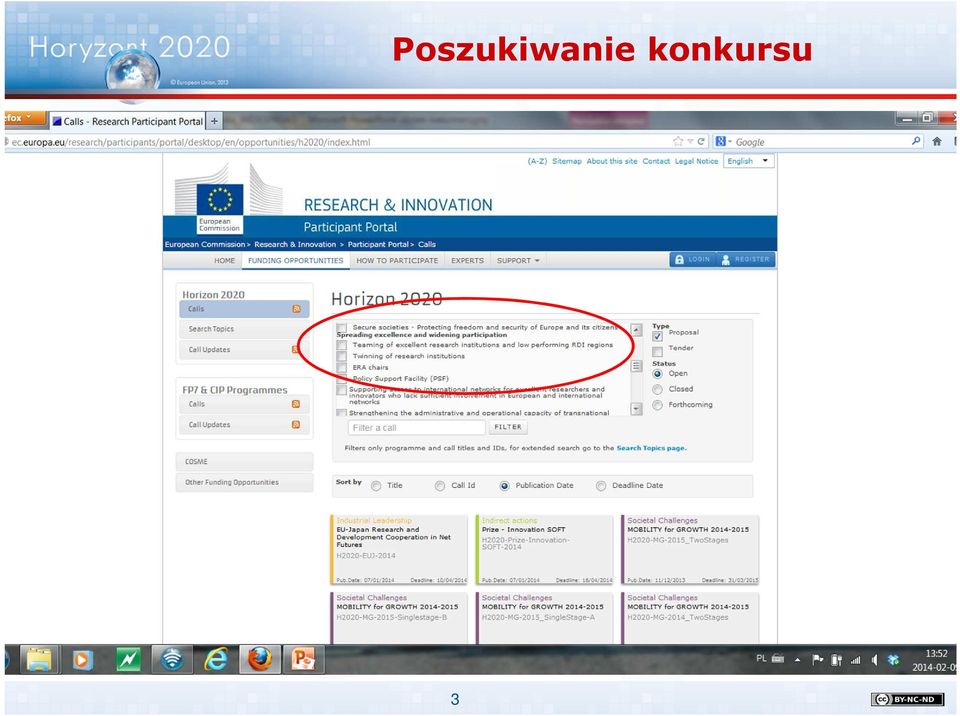Reload the page with refresh icon

click(701, 141)
